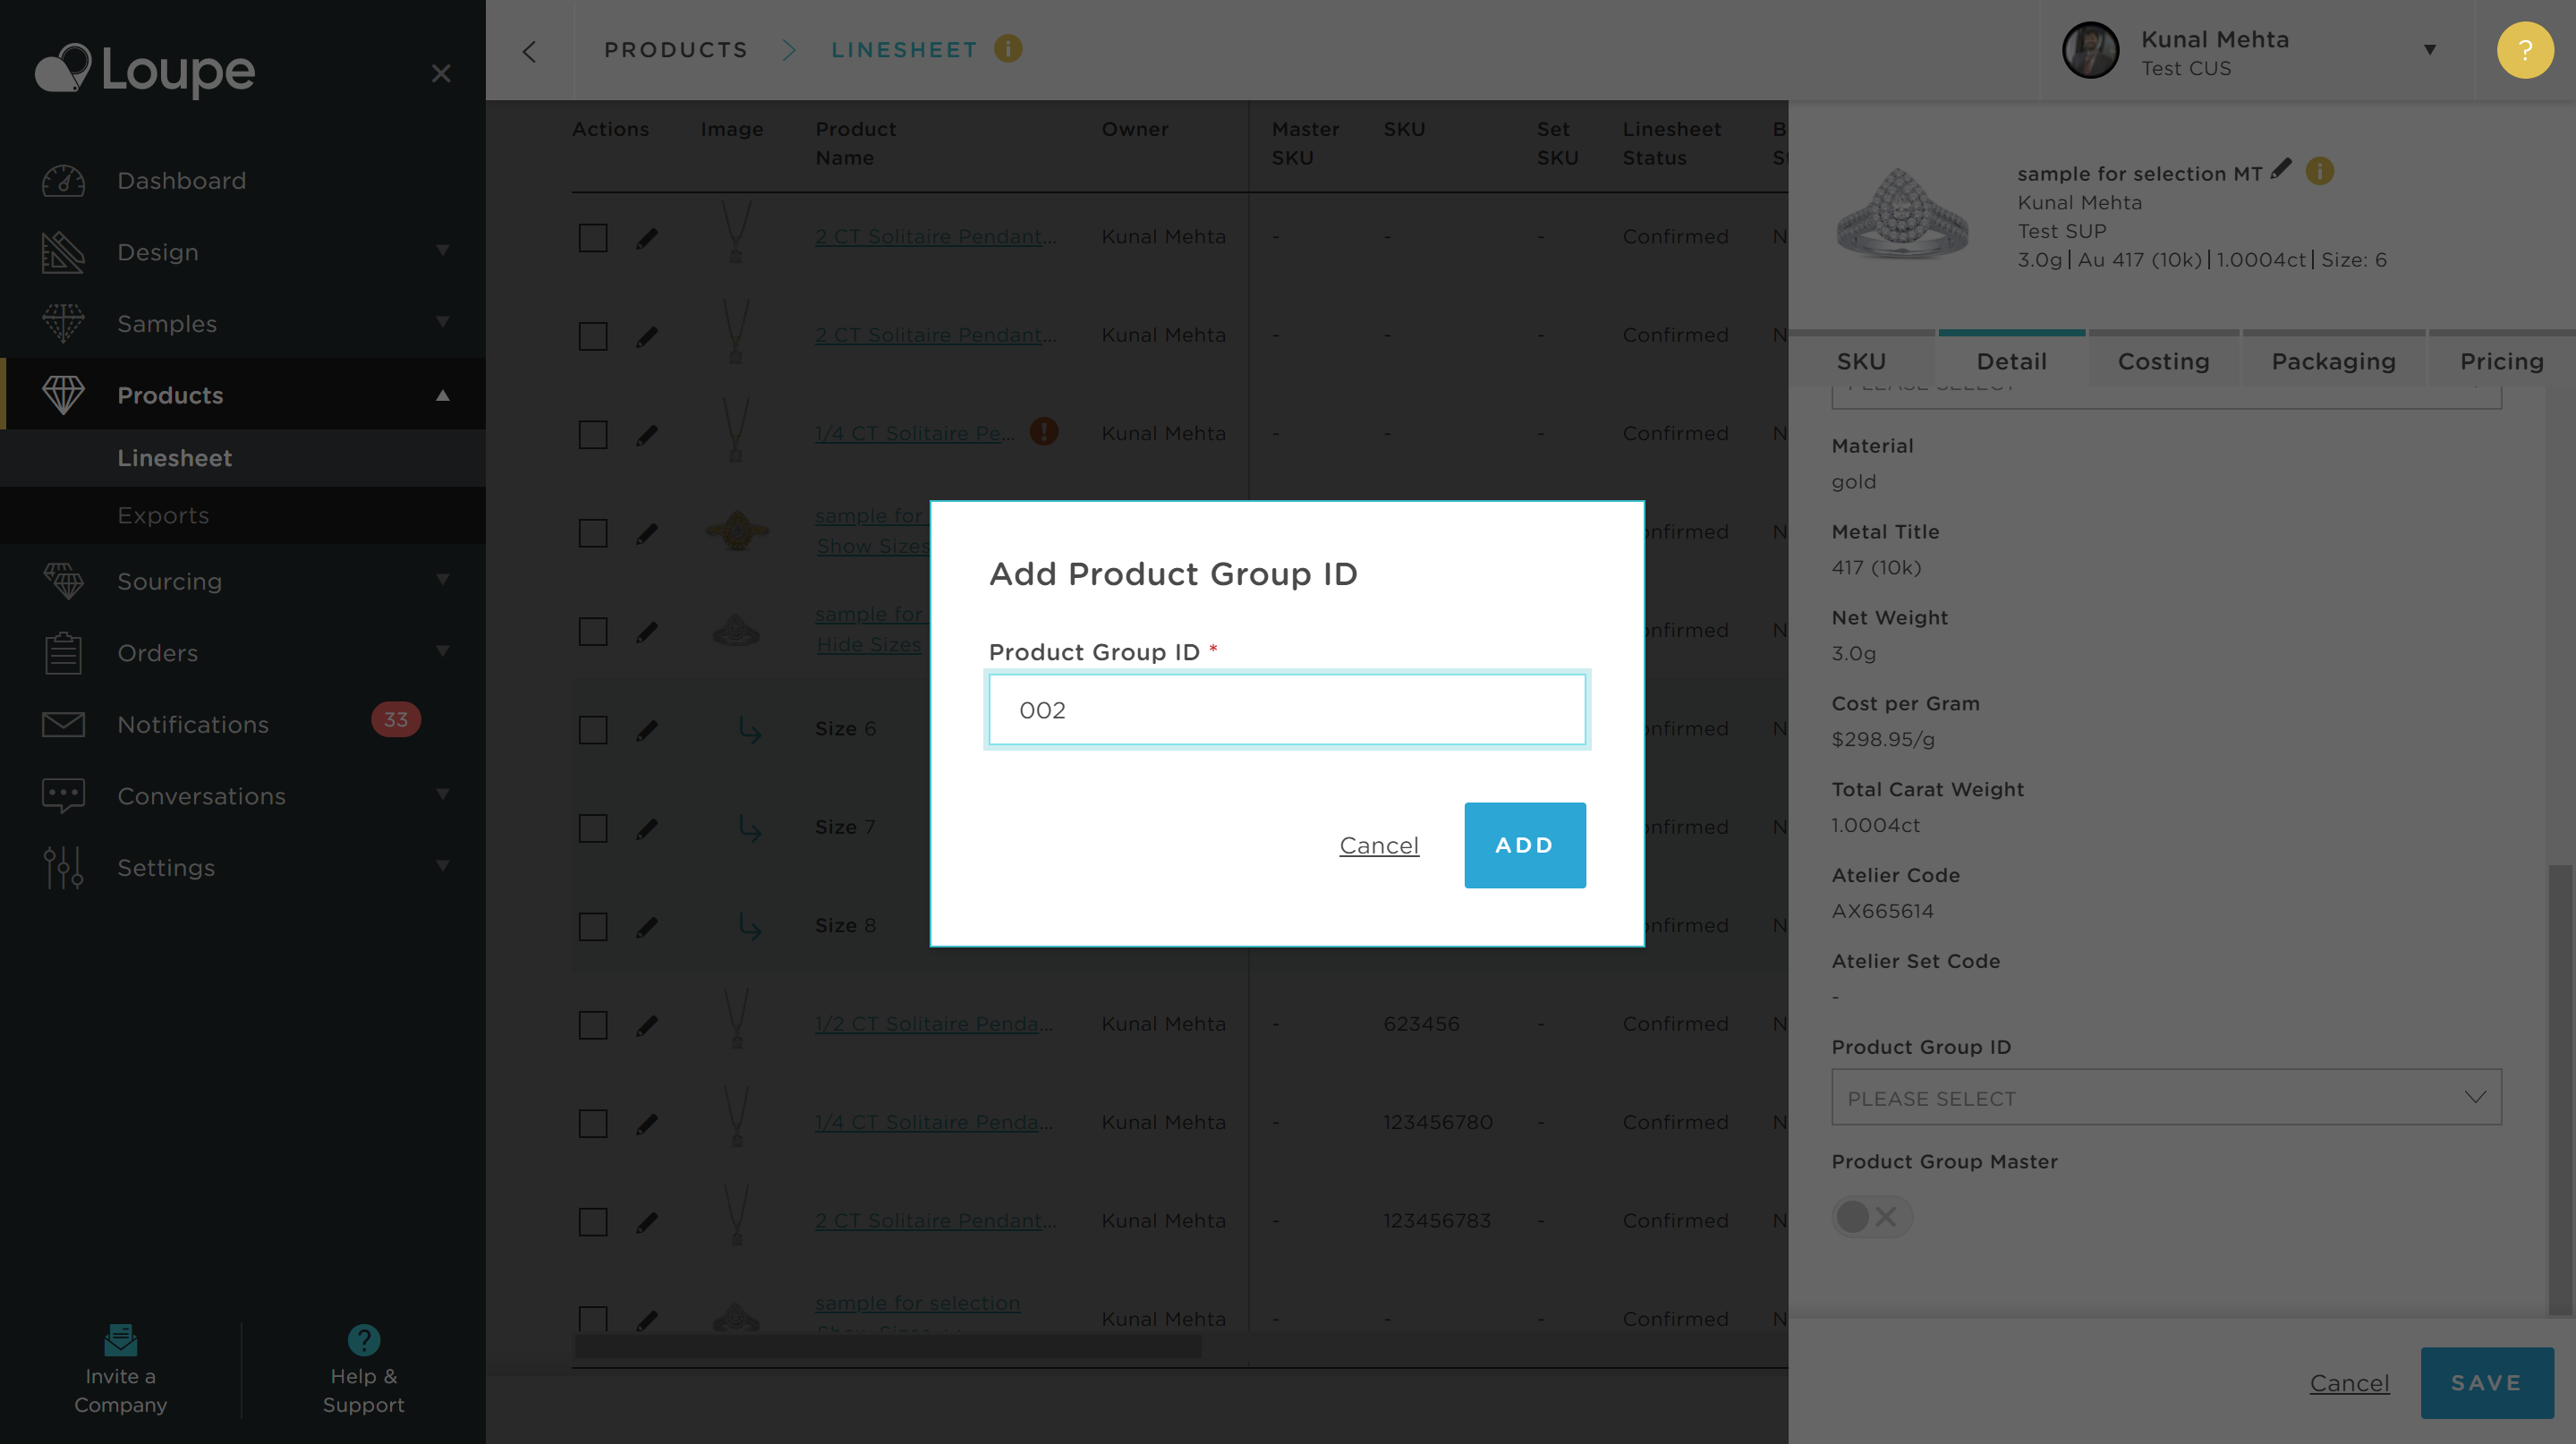The height and width of the screenshot is (1444, 2576).
Task: Expand the Conversations menu arrow
Action: click(442, 794)
